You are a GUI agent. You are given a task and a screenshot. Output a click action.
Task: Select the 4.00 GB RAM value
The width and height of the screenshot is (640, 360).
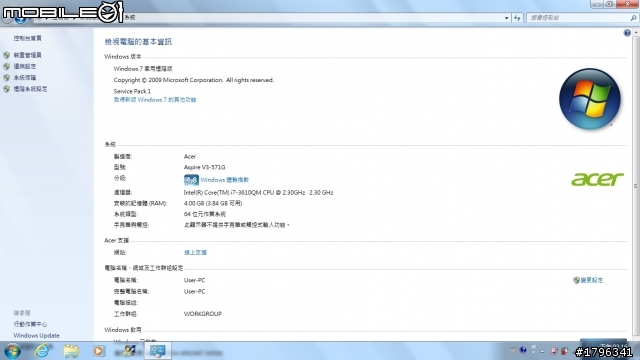213,203
